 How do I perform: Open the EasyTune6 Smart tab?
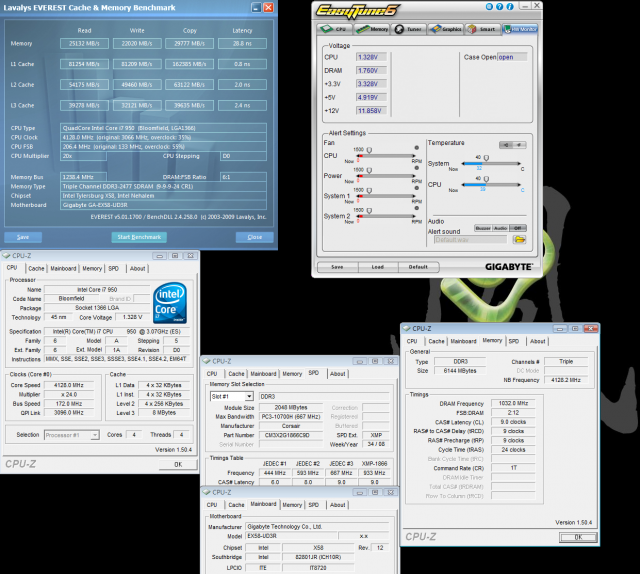(x=482, y=29)
